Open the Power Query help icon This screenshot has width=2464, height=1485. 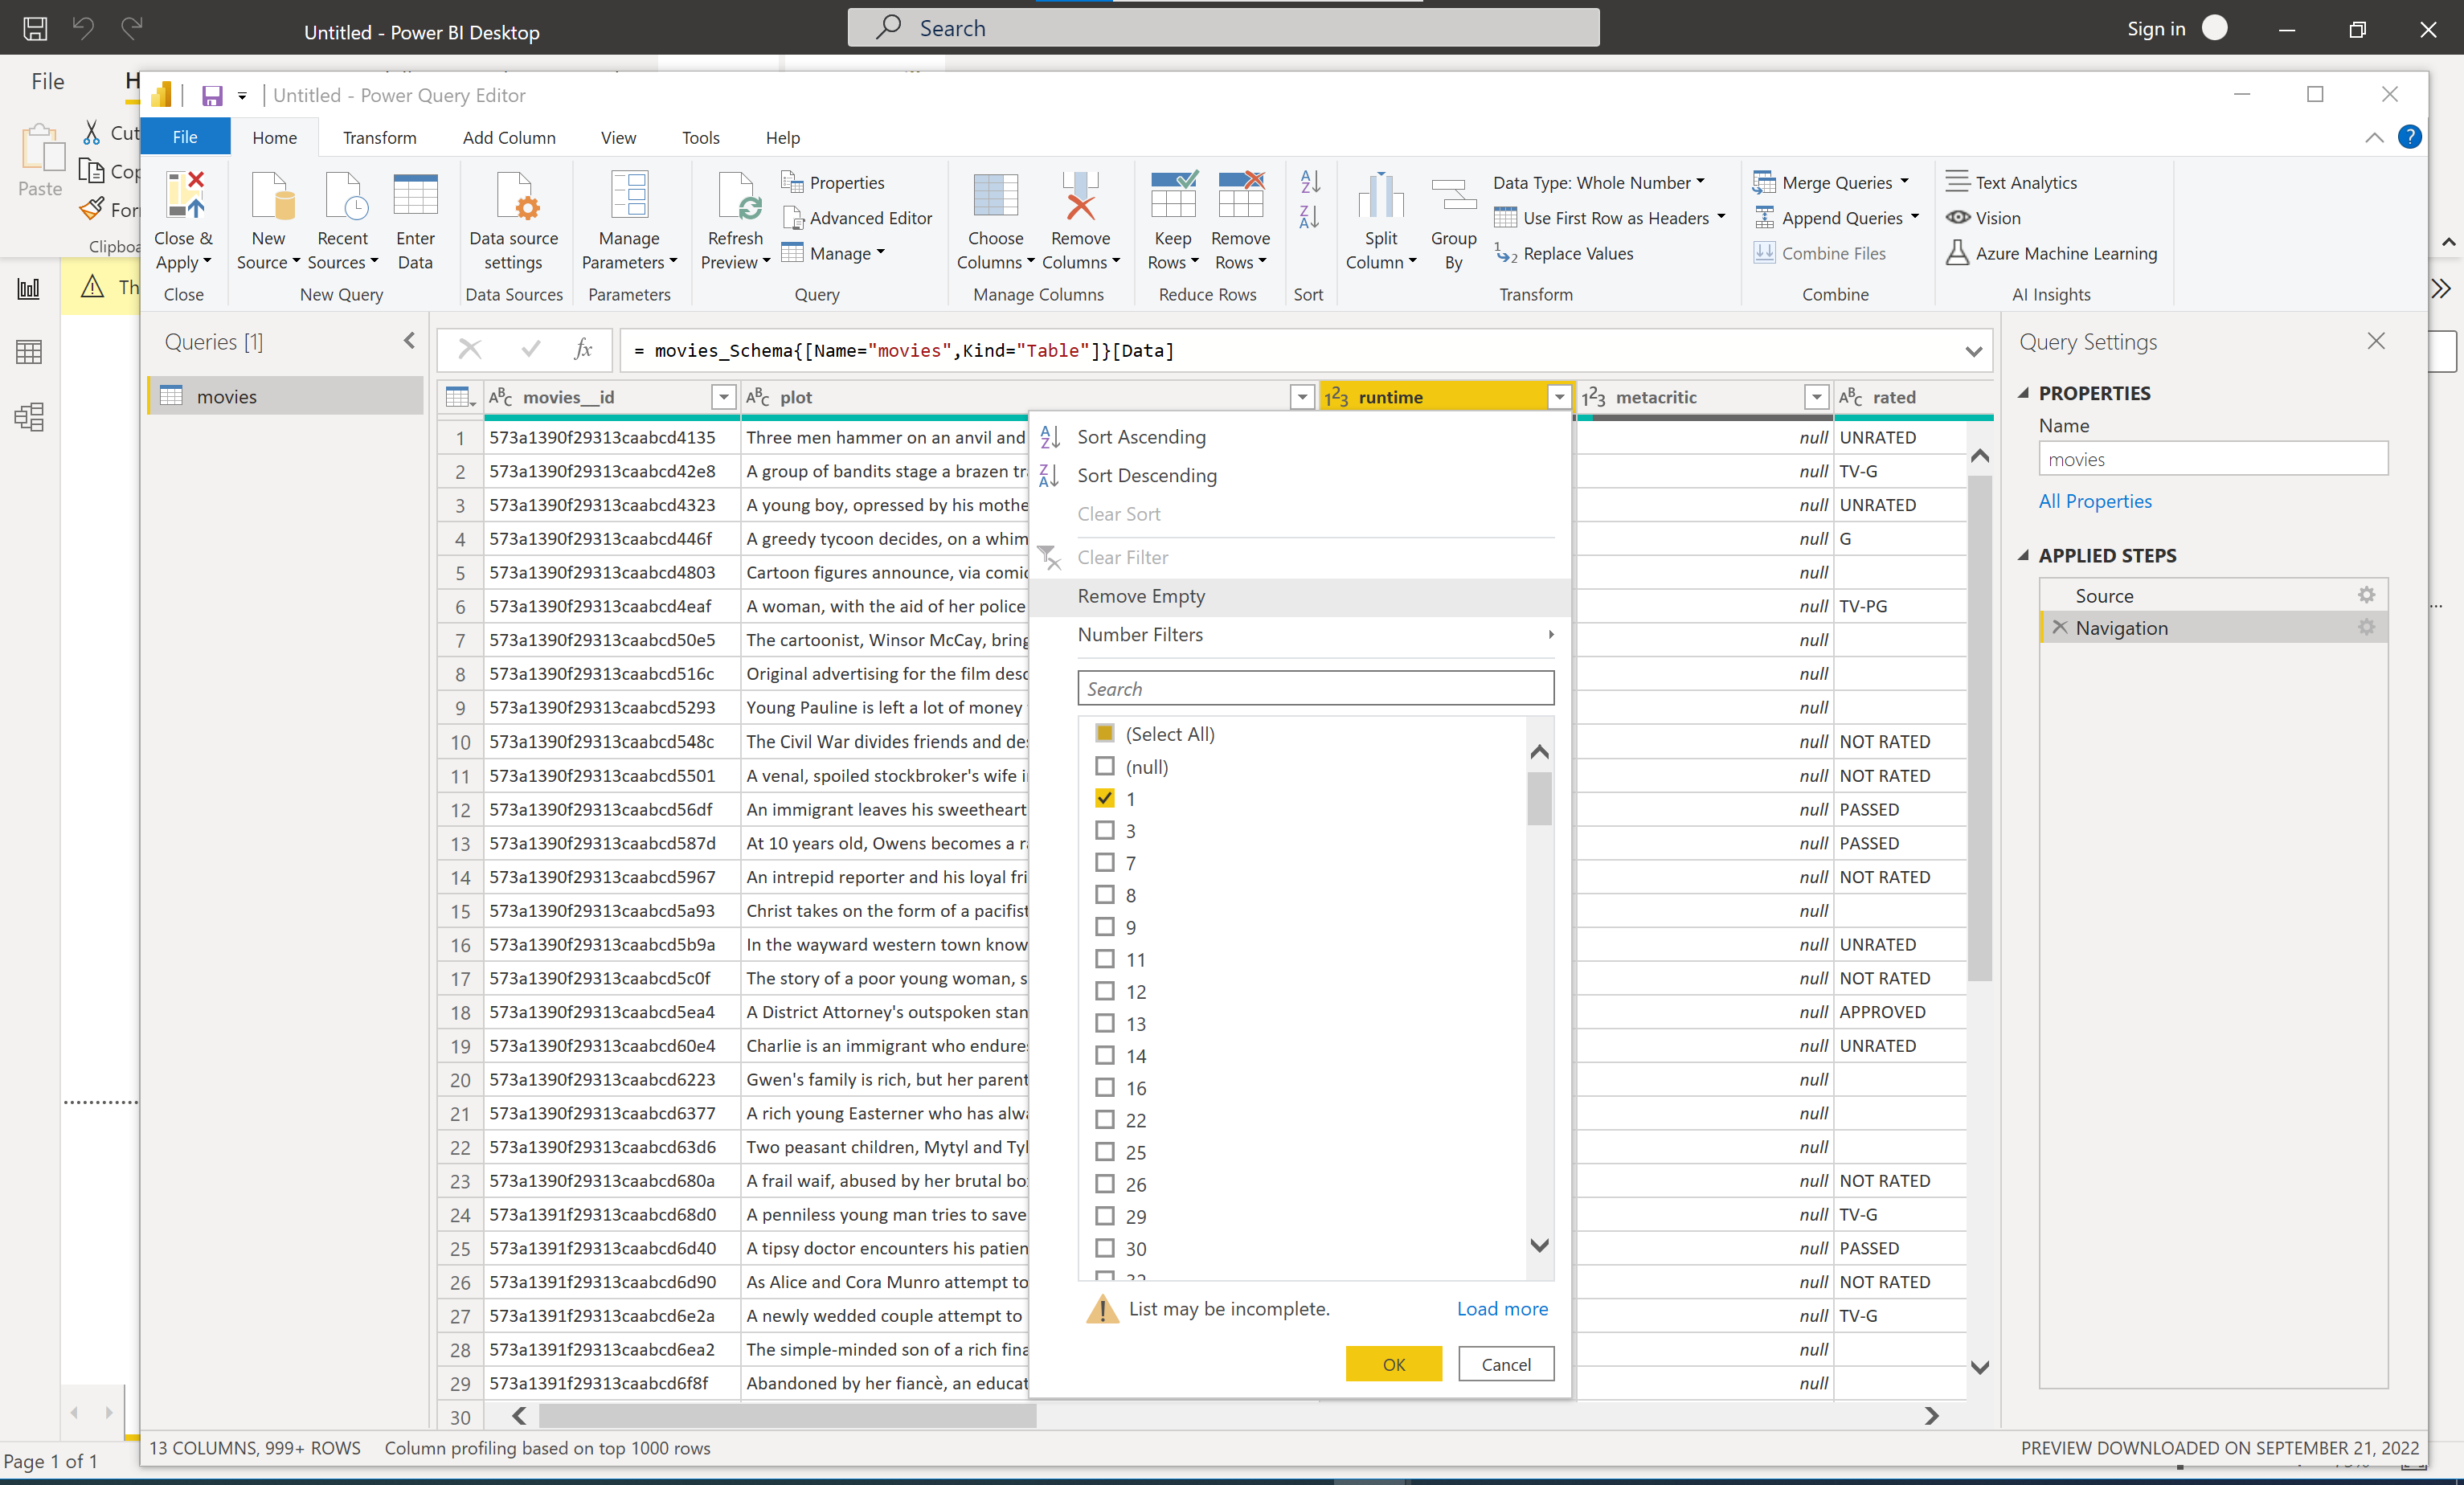point(2410,137)
